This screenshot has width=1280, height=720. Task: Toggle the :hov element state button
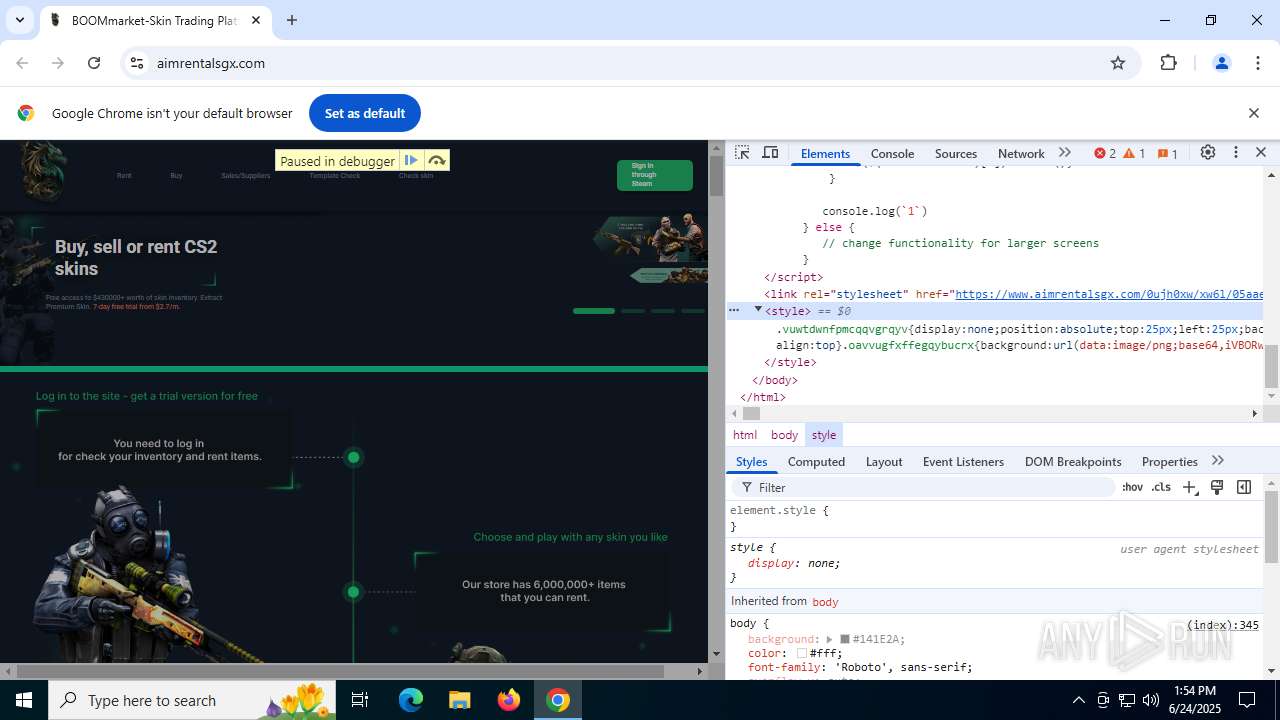click(1132, 487)
